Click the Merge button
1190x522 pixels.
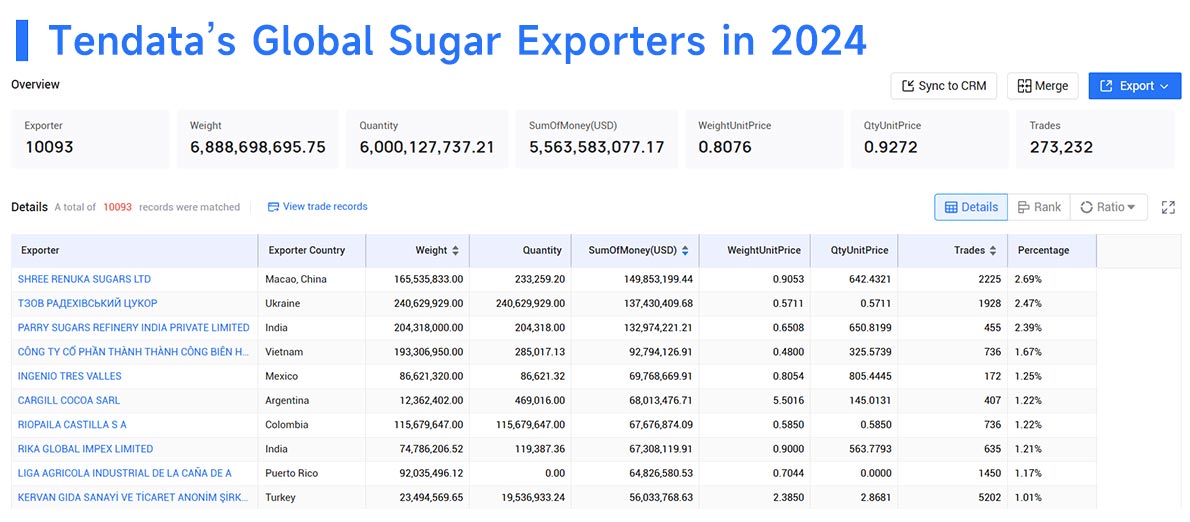1042,86
